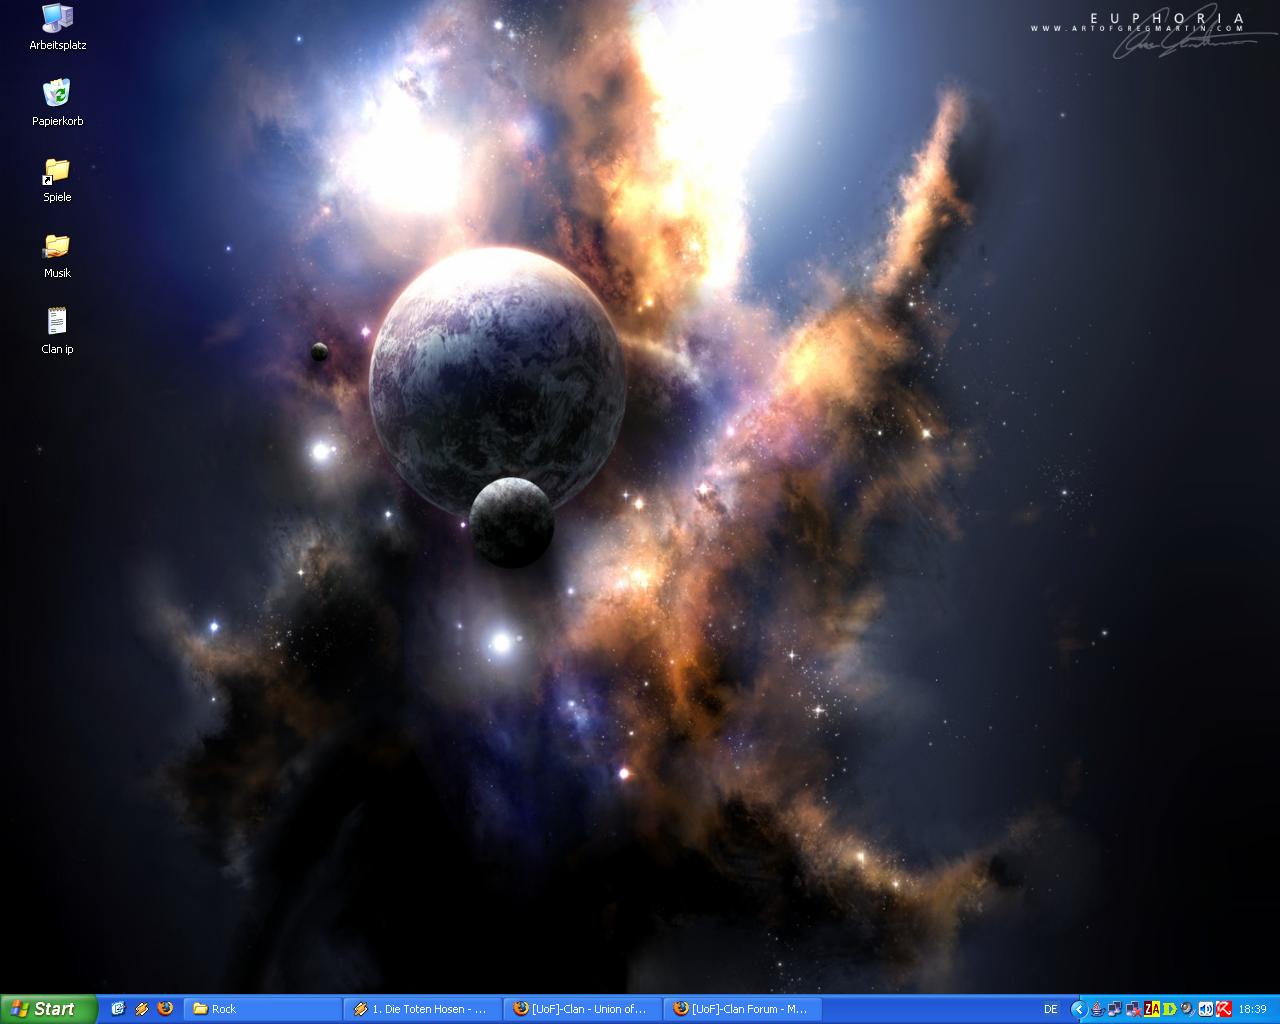The height and width of the screenshot is (1024, 1280).
Task: Select the Musik folder on desktop
Action: click(x=57, y=246)
